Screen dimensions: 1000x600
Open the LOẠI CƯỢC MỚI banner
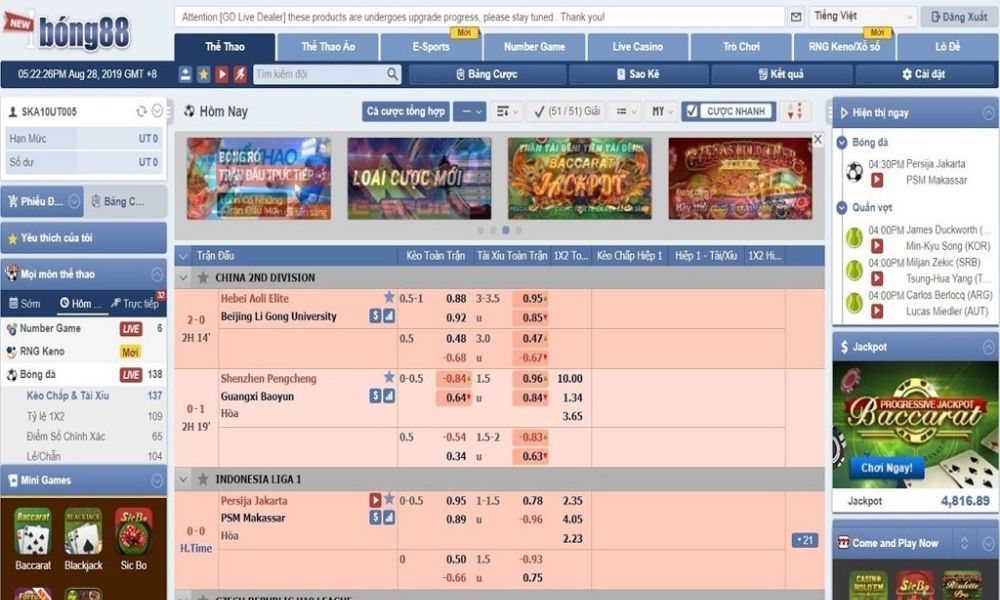419,179
